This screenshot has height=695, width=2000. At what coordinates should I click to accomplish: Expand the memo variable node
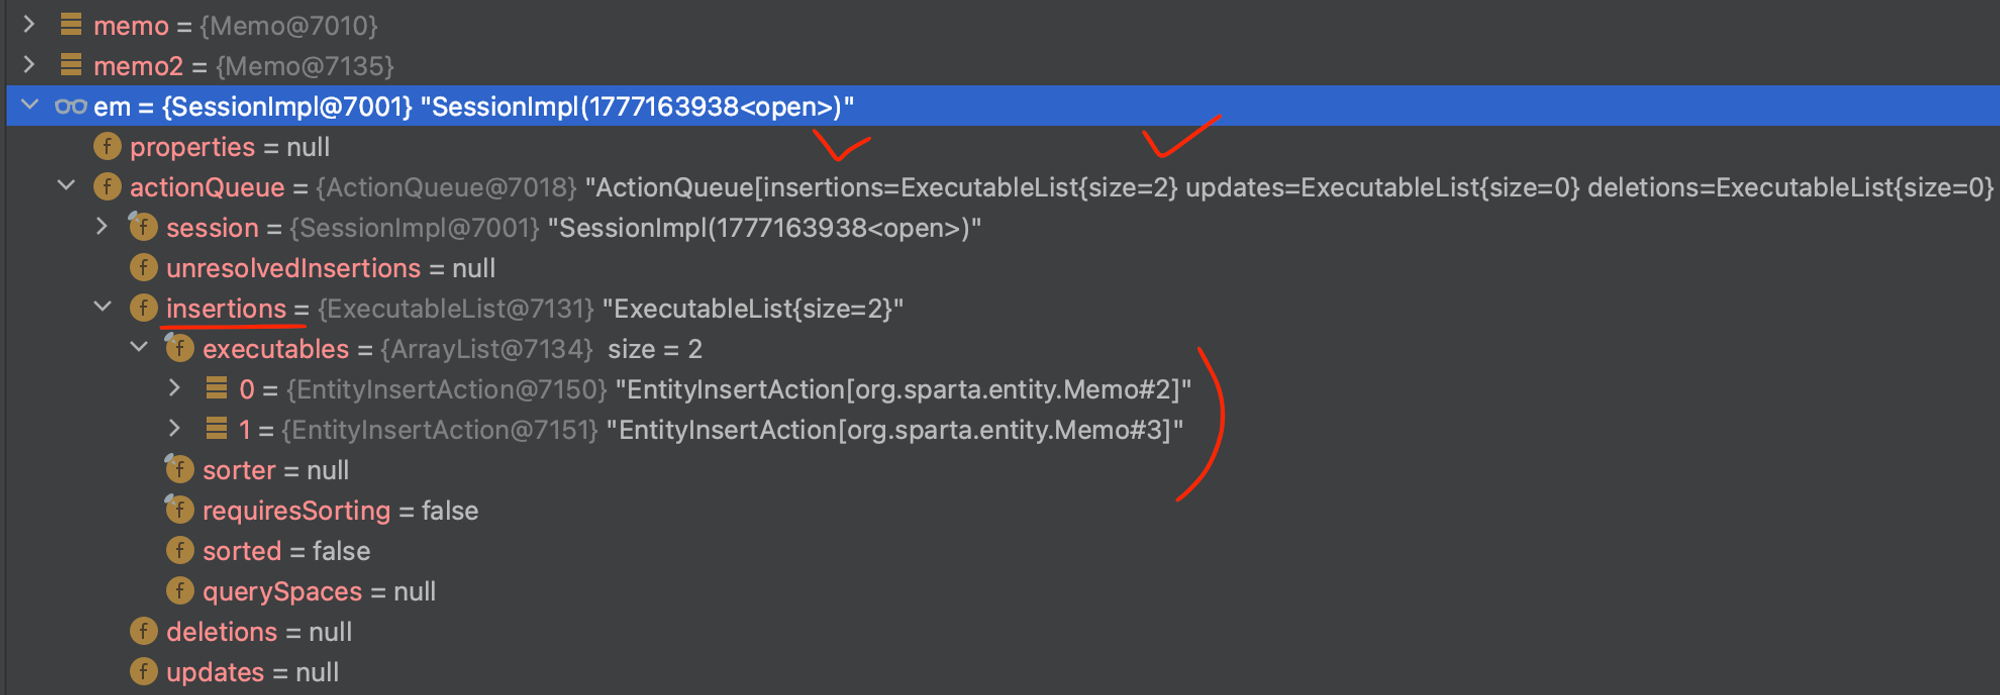(x=30, y=24)
